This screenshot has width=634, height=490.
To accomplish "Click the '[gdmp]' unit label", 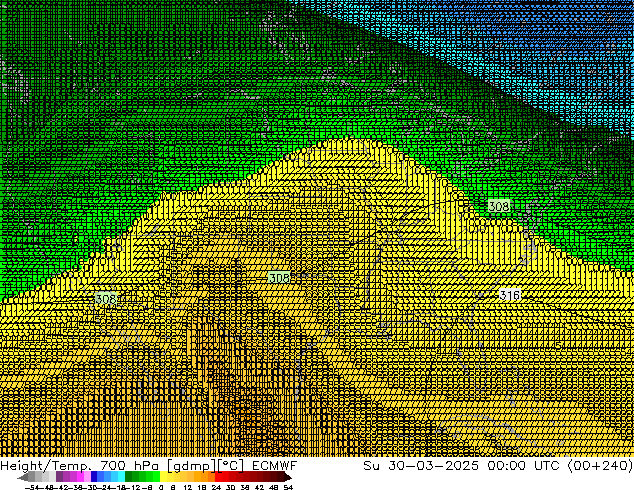I will (191, 466).
